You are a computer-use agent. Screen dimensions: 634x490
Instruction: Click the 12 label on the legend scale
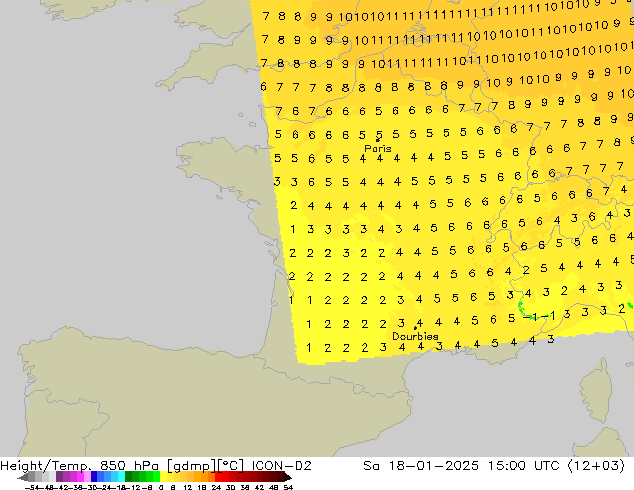[188, 487]
